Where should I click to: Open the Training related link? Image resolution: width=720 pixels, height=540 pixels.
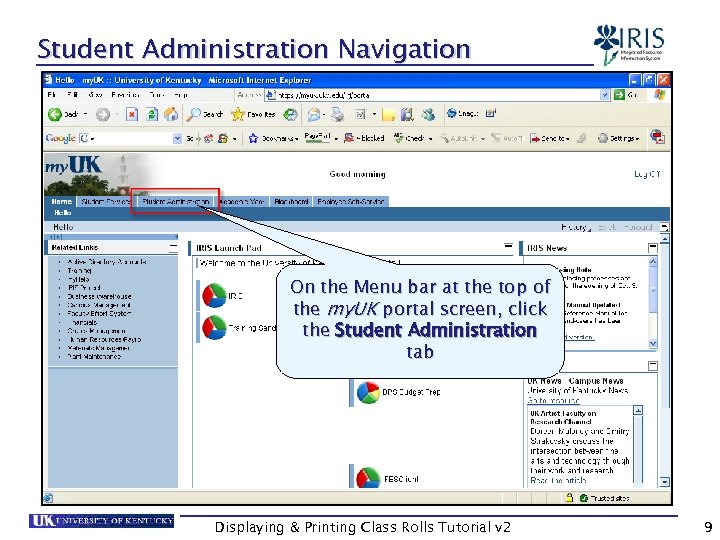click(79, 270)
